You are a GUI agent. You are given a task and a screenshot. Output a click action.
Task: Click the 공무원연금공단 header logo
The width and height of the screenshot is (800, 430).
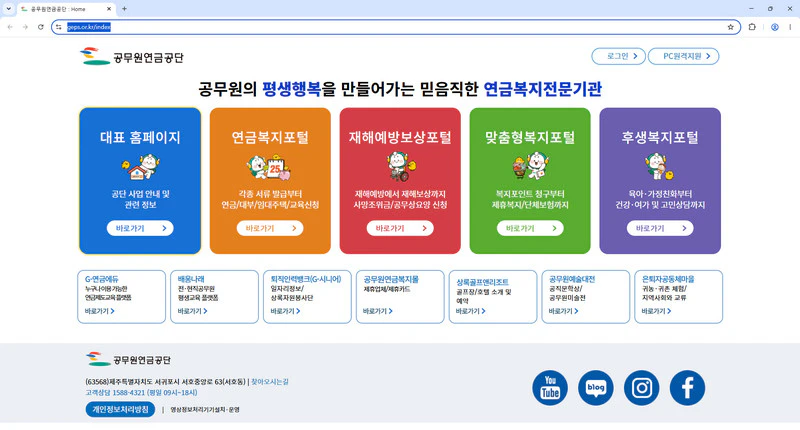coord(132,56)
